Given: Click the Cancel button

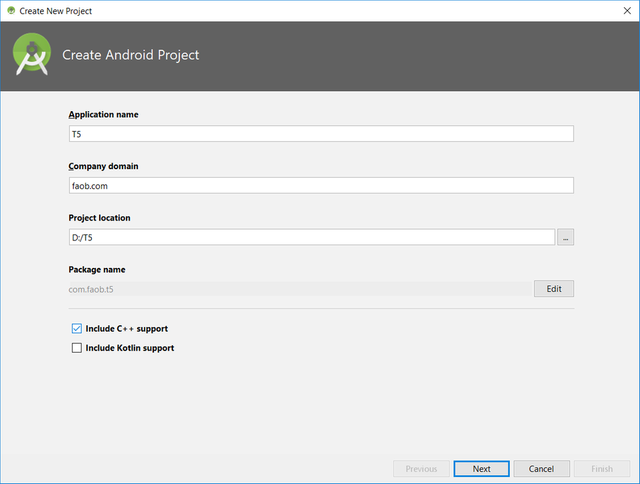Looking at the screenshot, I should point(542,469).
